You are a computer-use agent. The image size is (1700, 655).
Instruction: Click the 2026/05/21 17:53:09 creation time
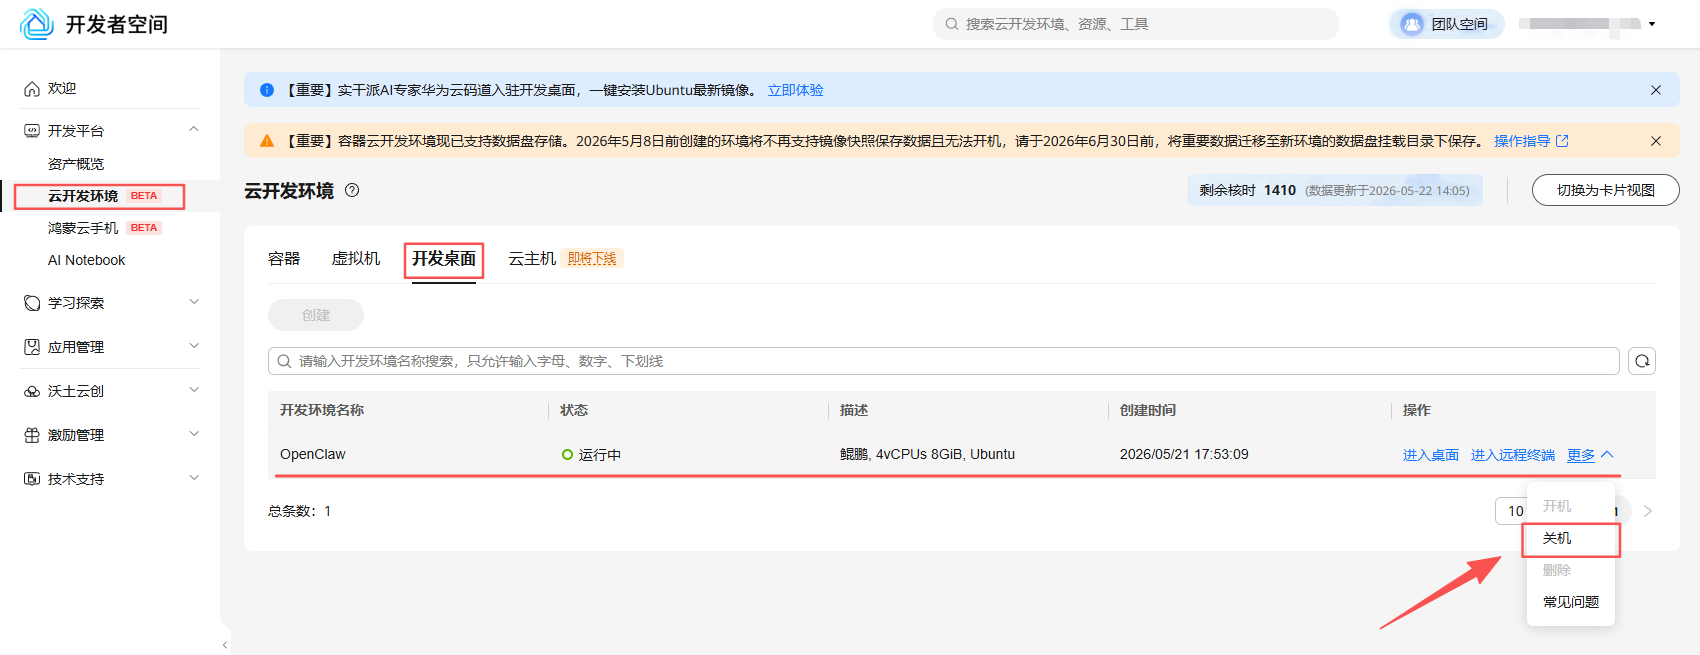1184,454
